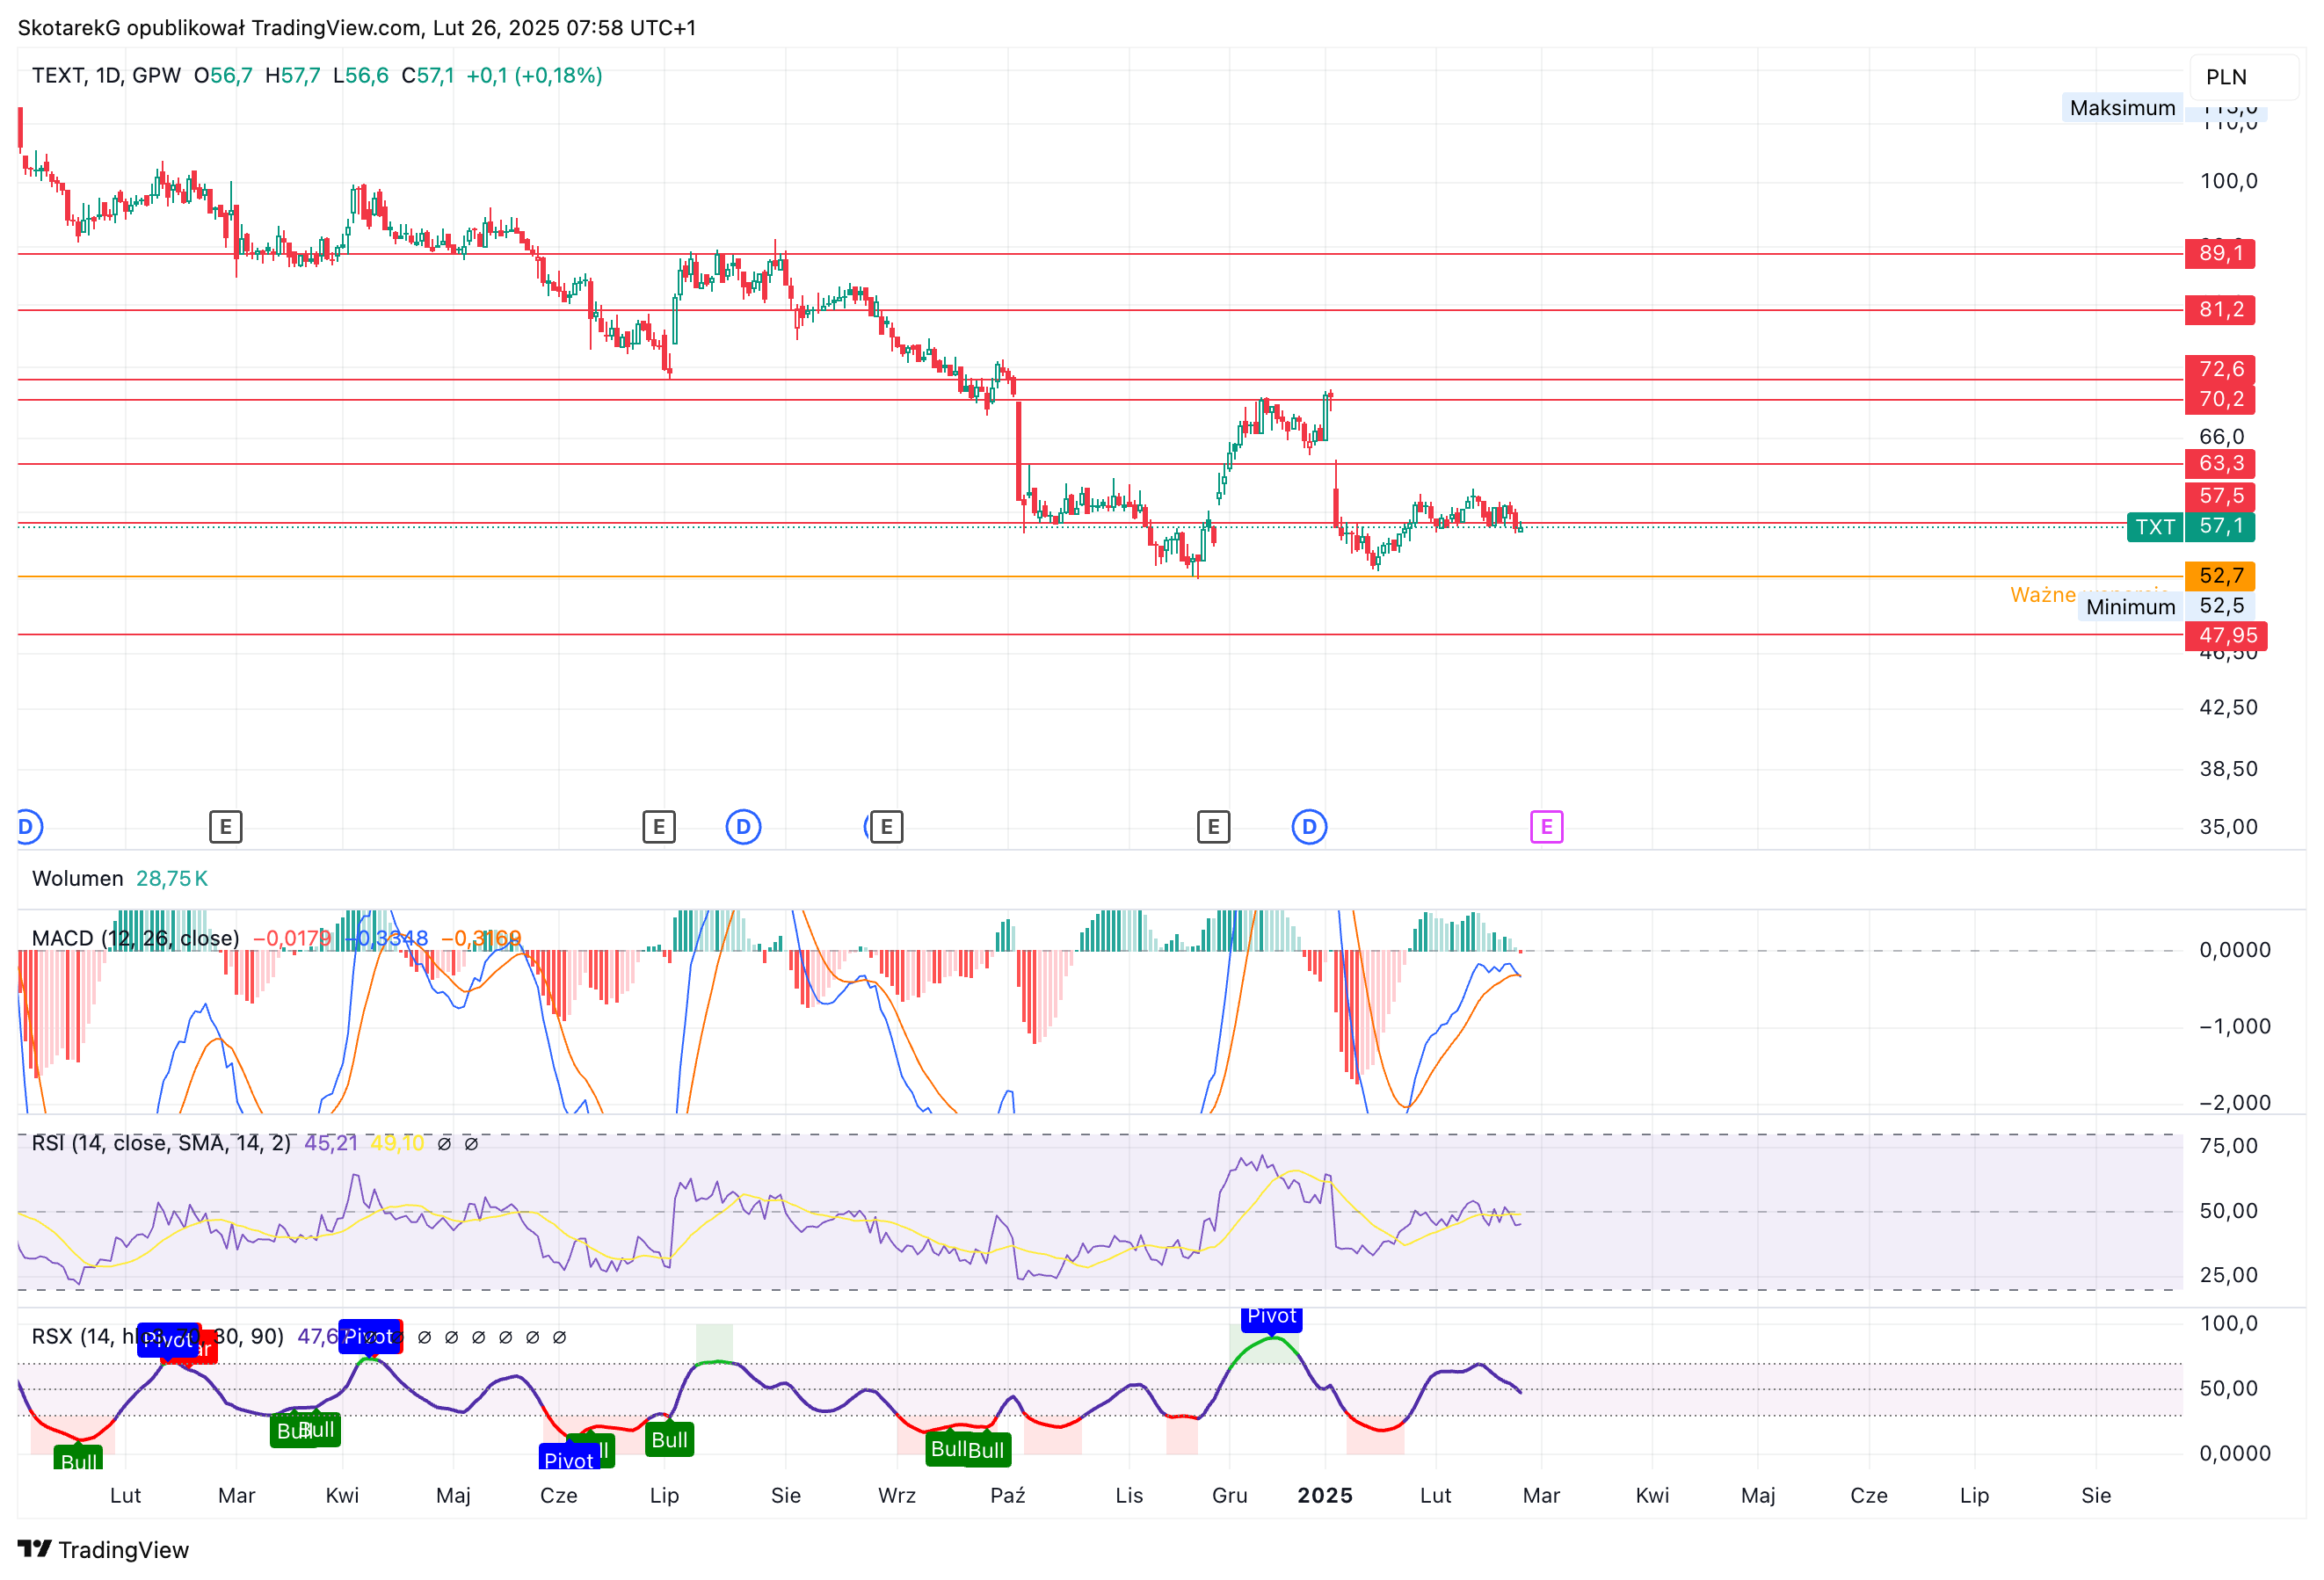Click the red 63,3 level label
This screenshot has width=2324, height=1580.
coord(2219,463)
